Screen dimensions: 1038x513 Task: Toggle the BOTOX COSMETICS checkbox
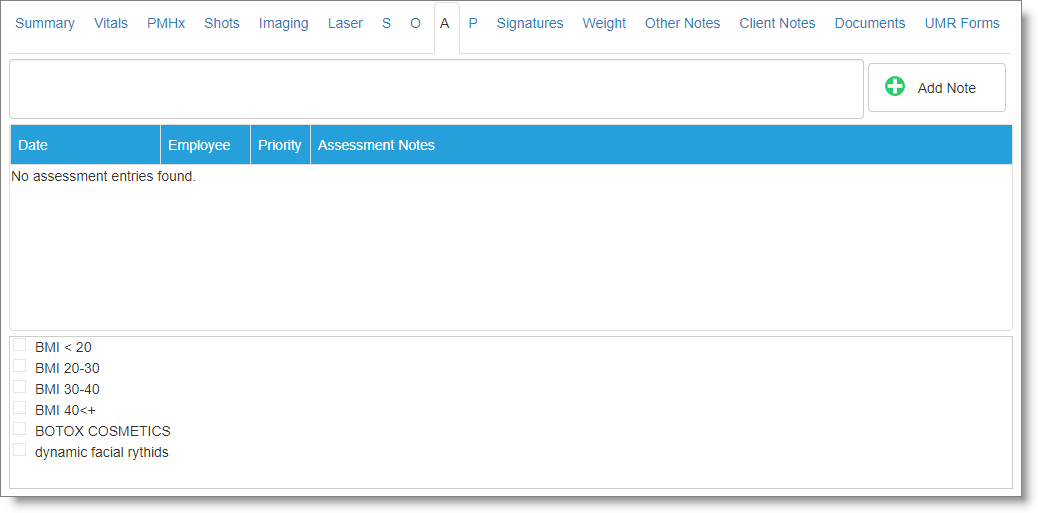click(20, 429)
